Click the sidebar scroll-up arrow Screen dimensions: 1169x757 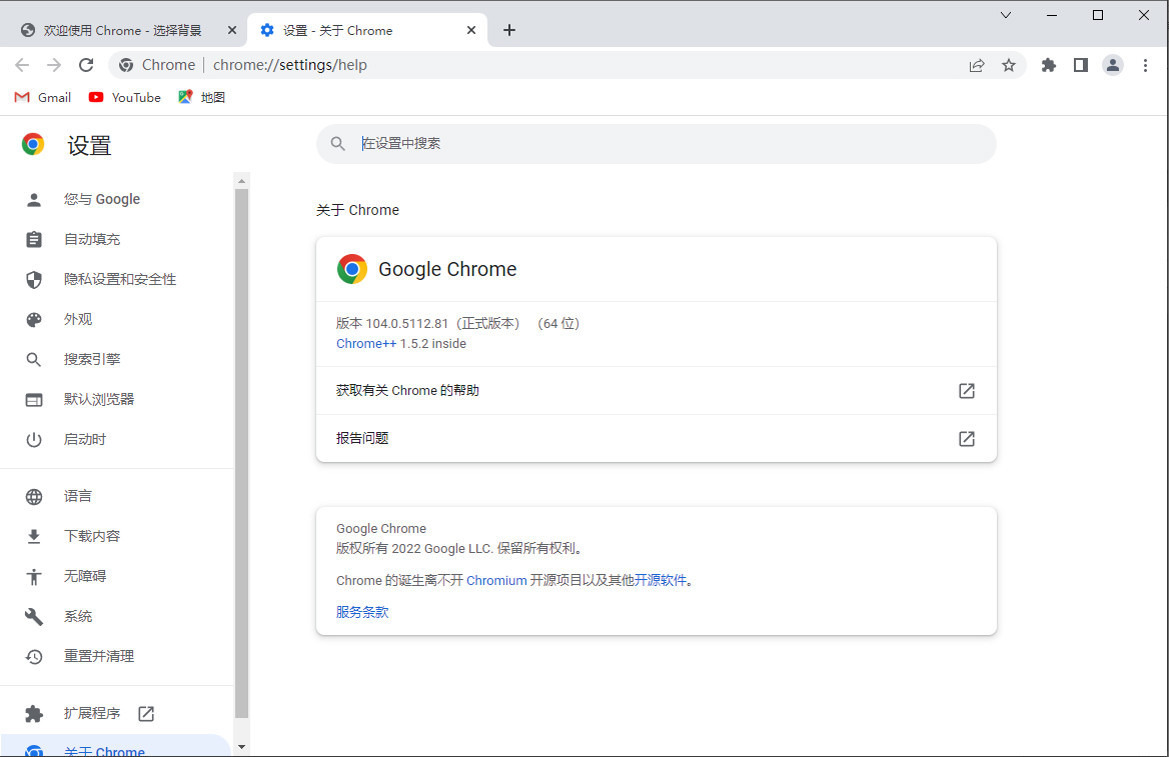[242, 181]
